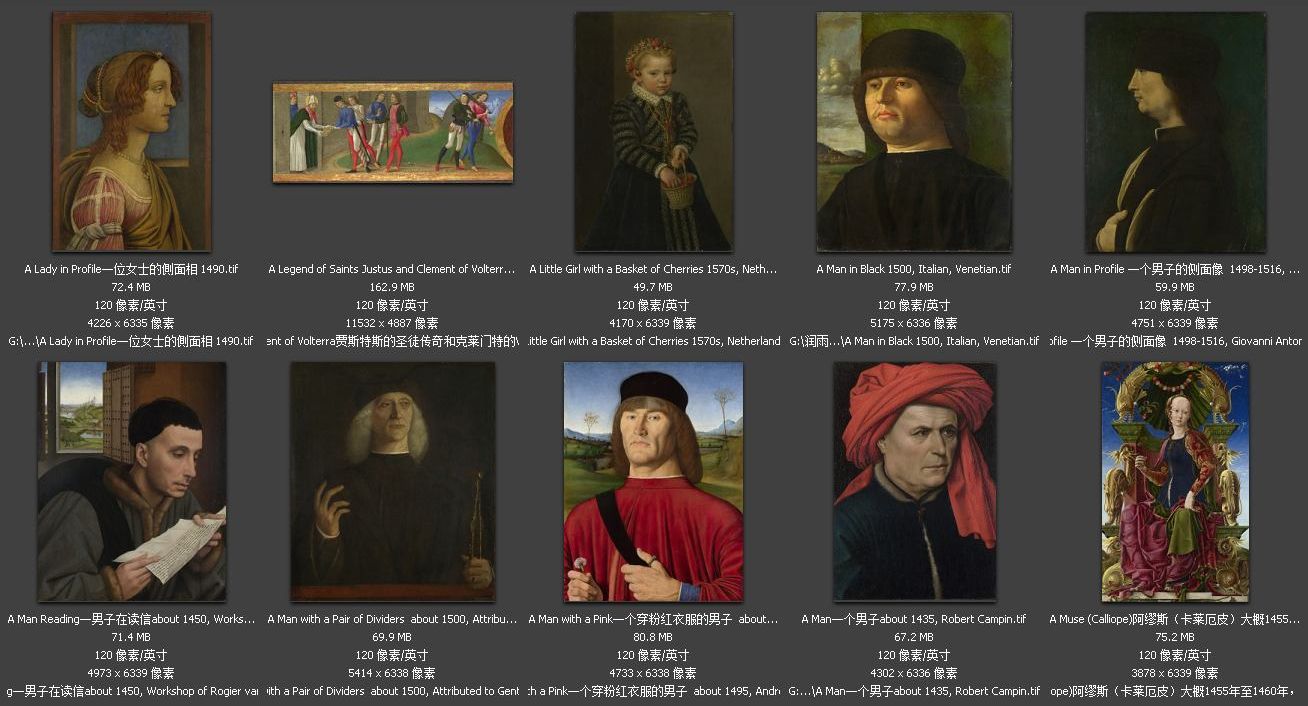
Task: Select Man with a Pair of Dividers thumbnail
Action: (393, 481)
